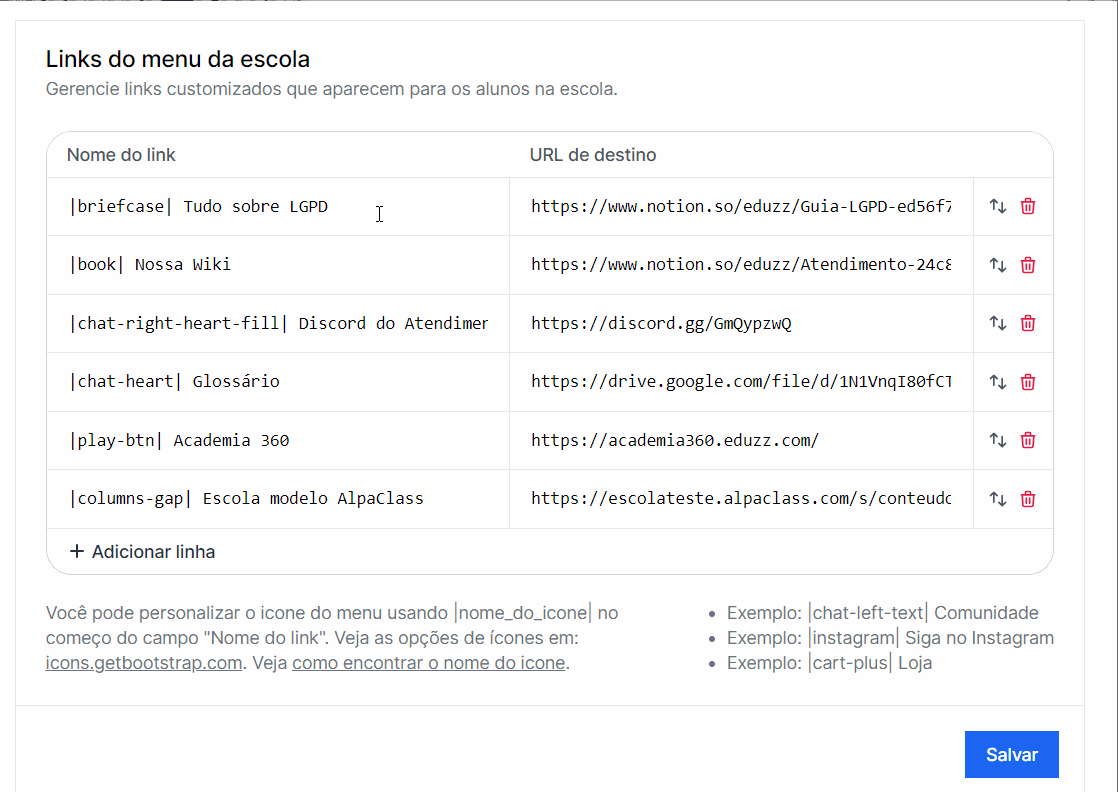Viewport: 1118px width, 792px height.
Task: Edit the Tudo sobre LGPD name field
Action: (x=278, y=207)
